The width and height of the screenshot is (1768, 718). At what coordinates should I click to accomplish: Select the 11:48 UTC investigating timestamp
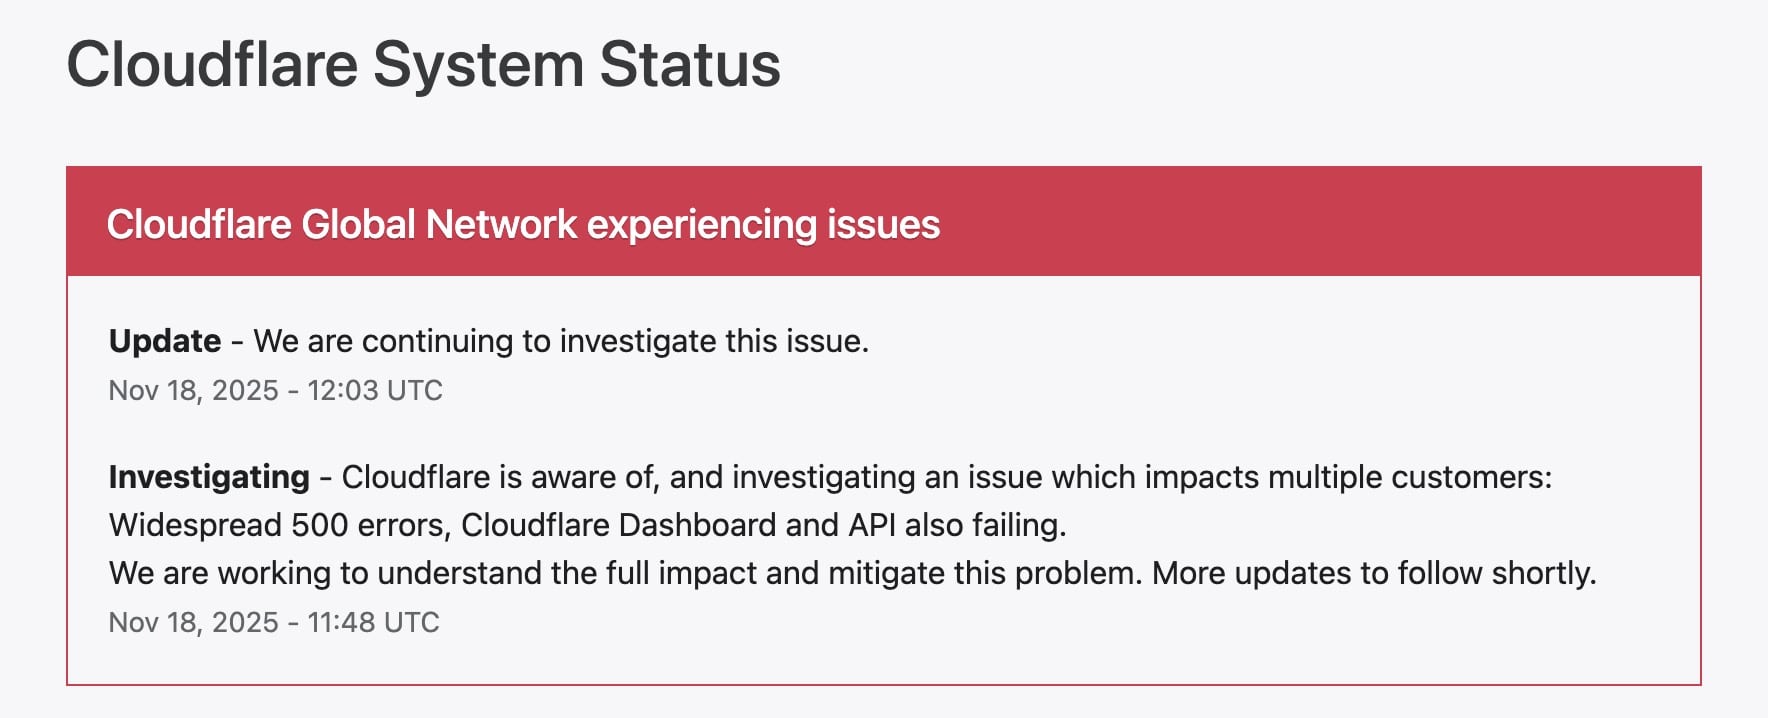(x=373, y=622)
